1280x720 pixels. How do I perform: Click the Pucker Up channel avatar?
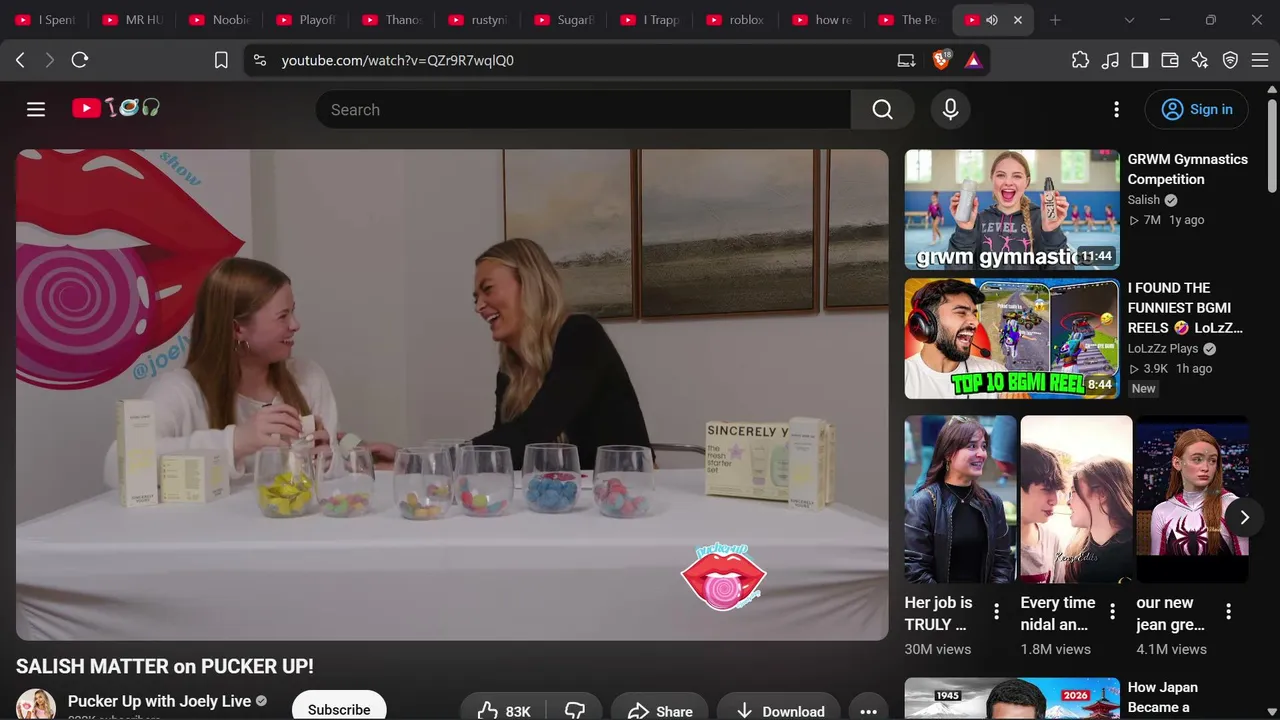click(36, 705)
